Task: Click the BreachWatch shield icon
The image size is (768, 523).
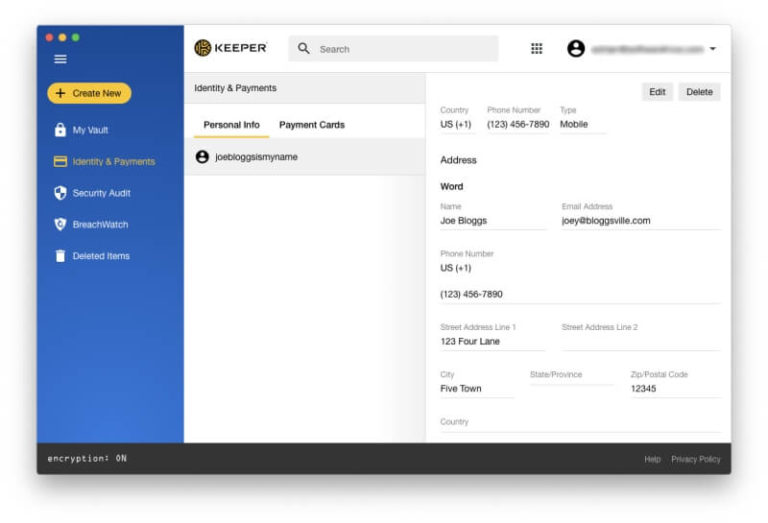Action: coord(60,224)
